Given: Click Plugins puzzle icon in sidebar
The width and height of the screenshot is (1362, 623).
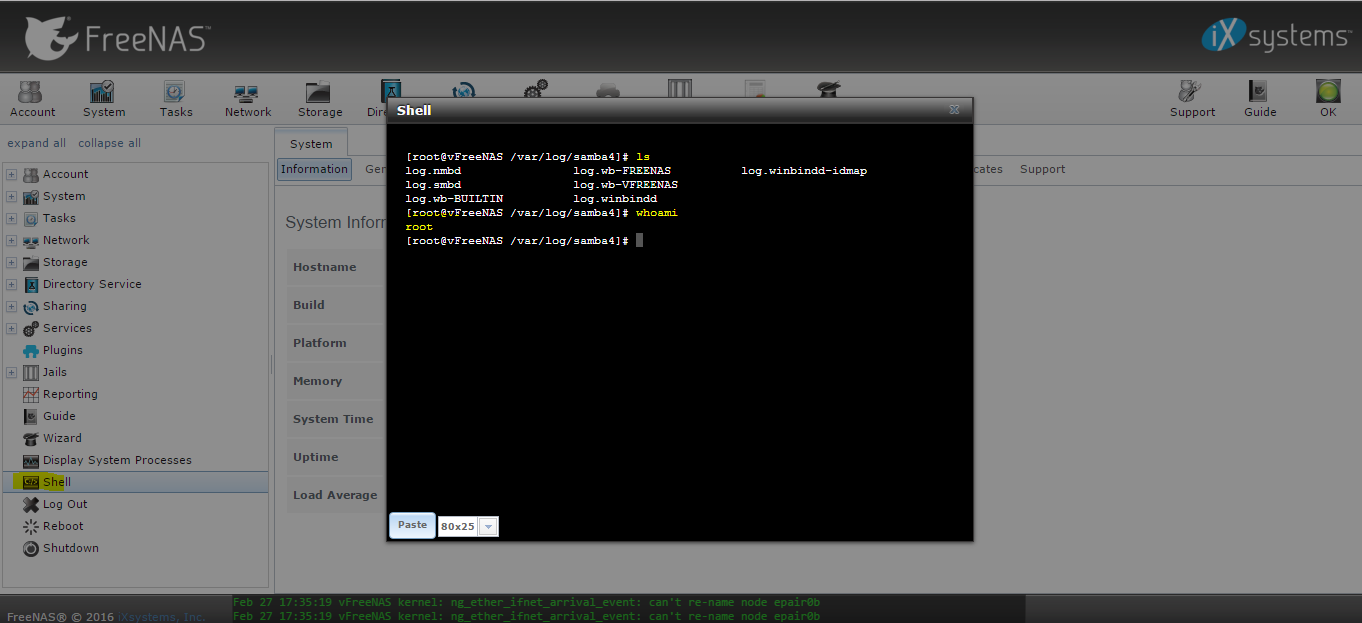Looking at the screenshot, I should 31,350.
